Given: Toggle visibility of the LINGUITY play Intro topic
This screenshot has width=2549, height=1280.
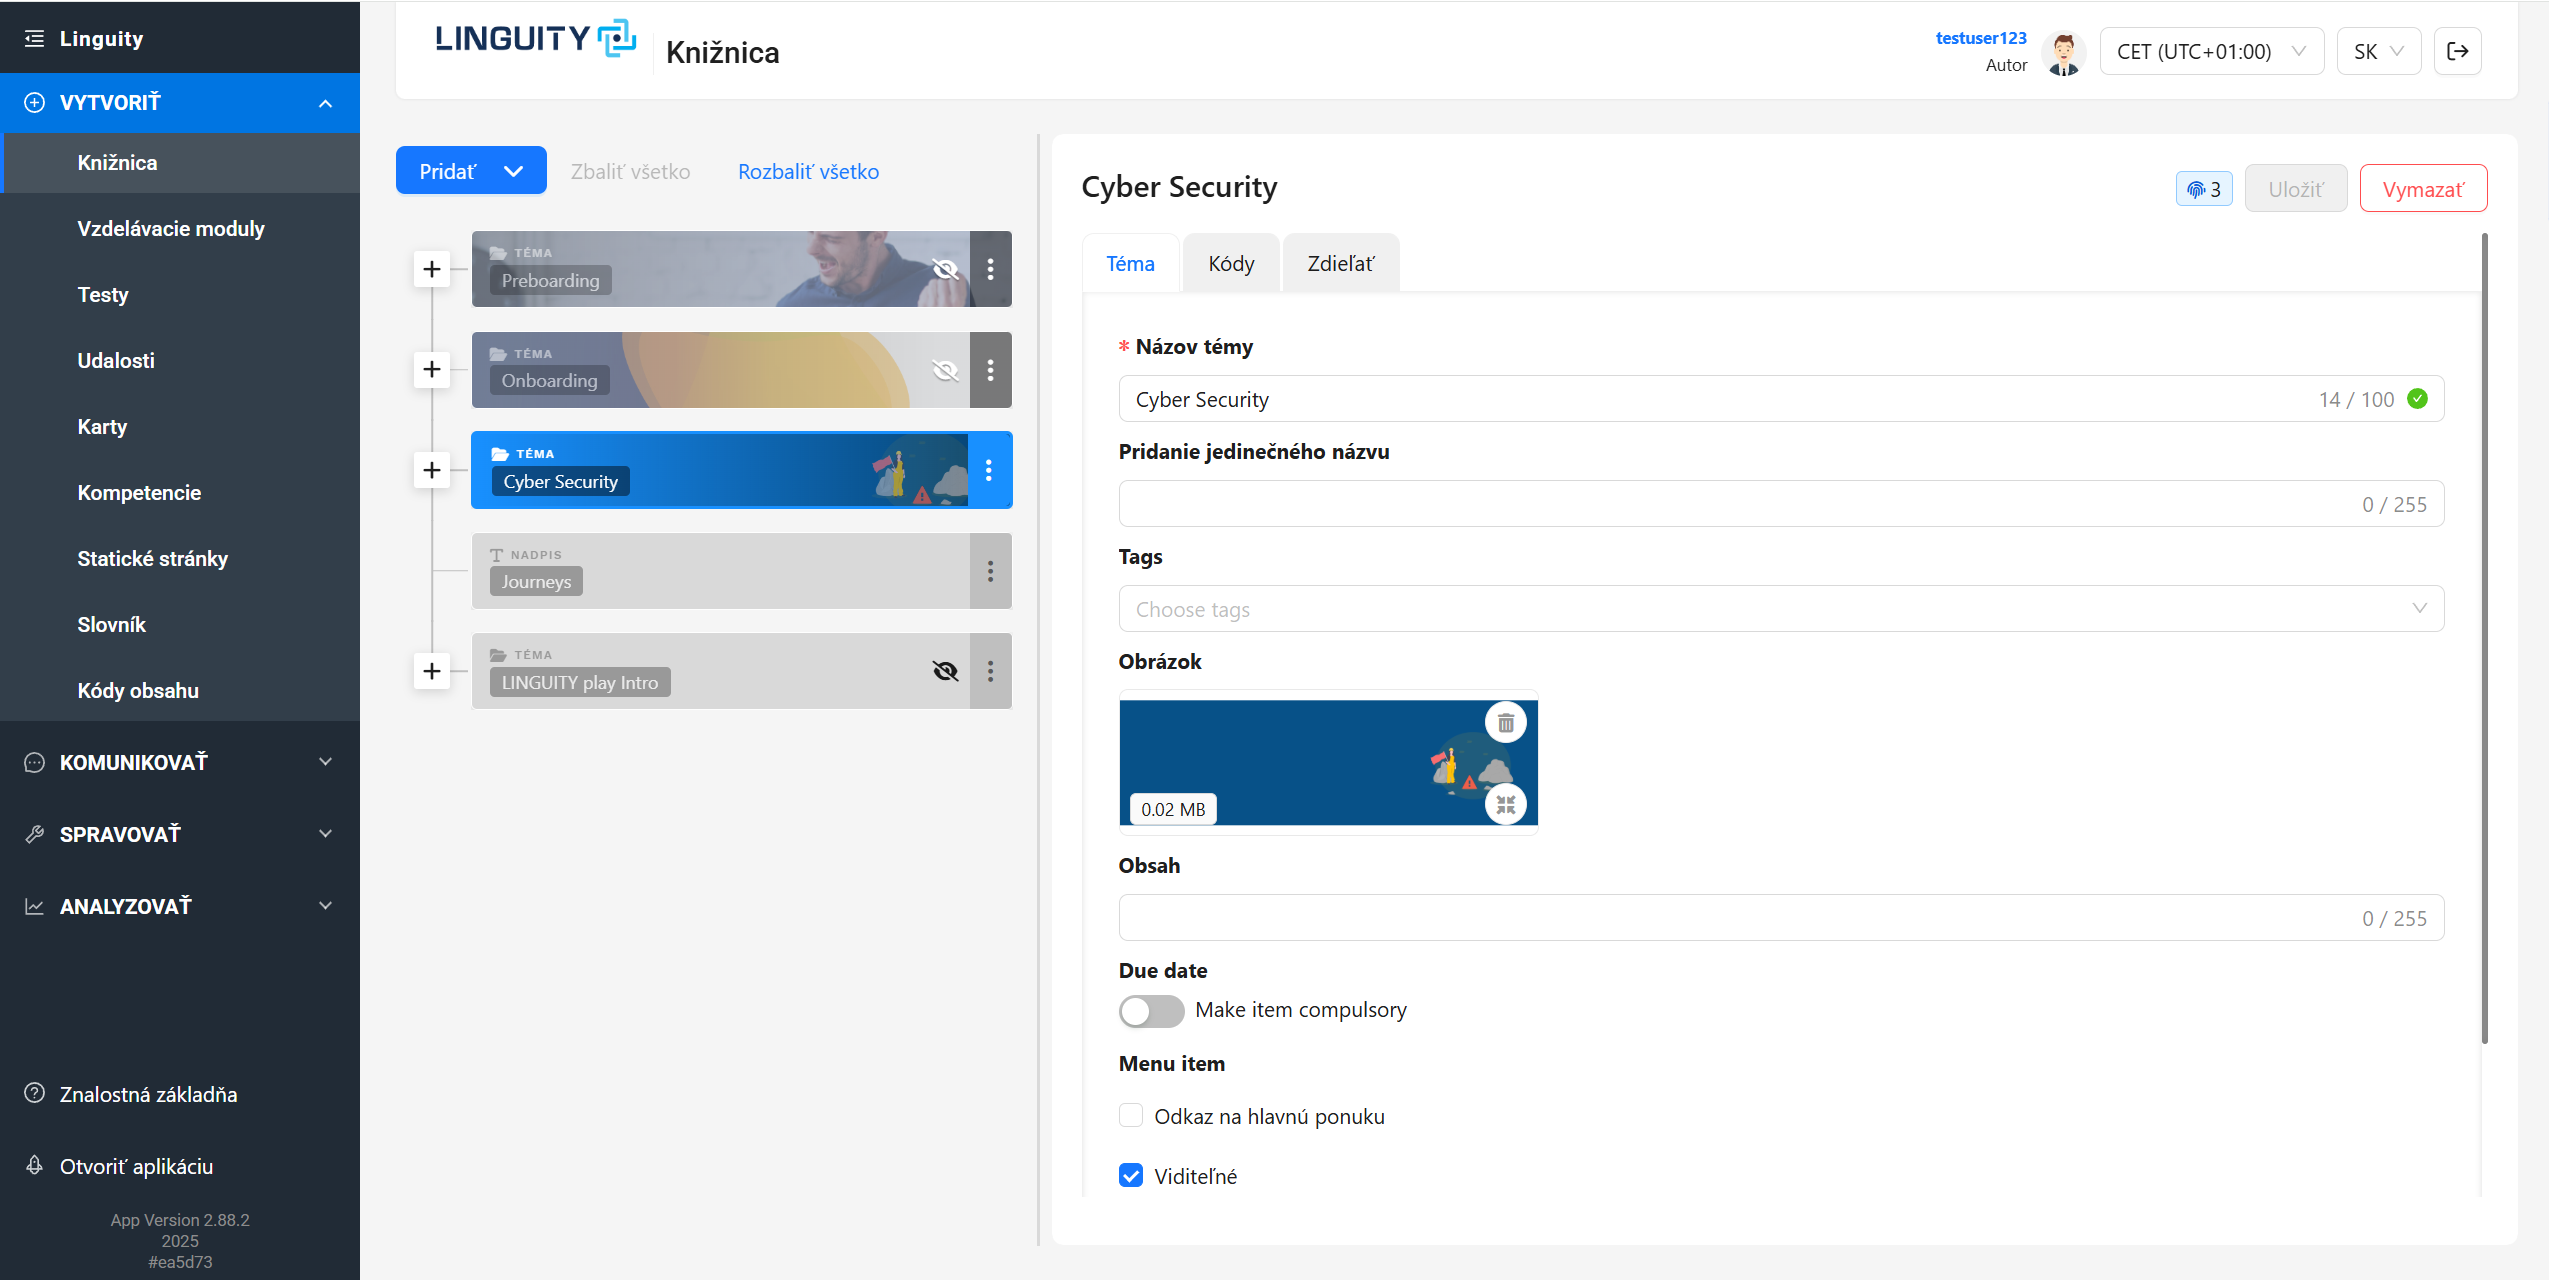Looking at the screenshot, I should click(x=945, y=671).
